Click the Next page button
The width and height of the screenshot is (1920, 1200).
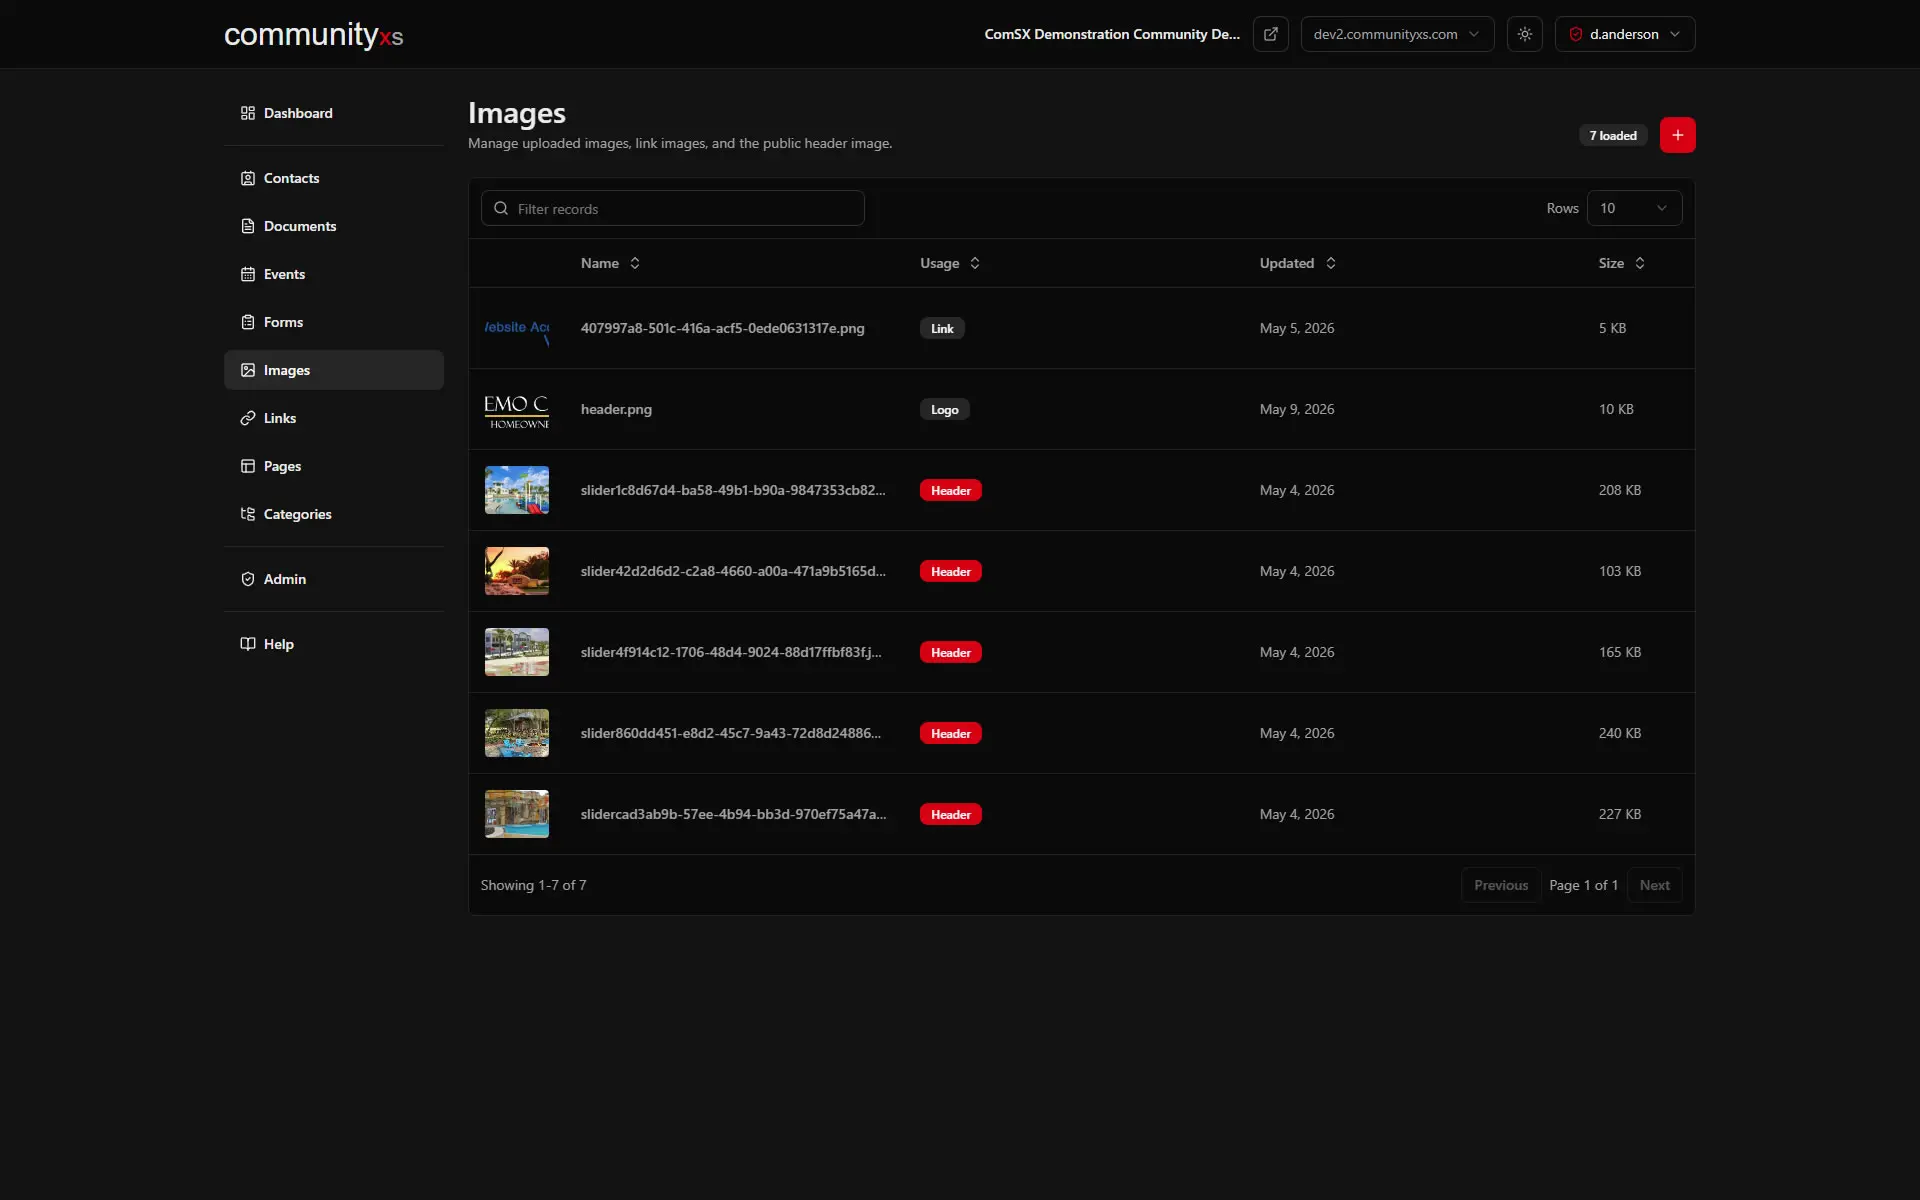coord(1655,885)
